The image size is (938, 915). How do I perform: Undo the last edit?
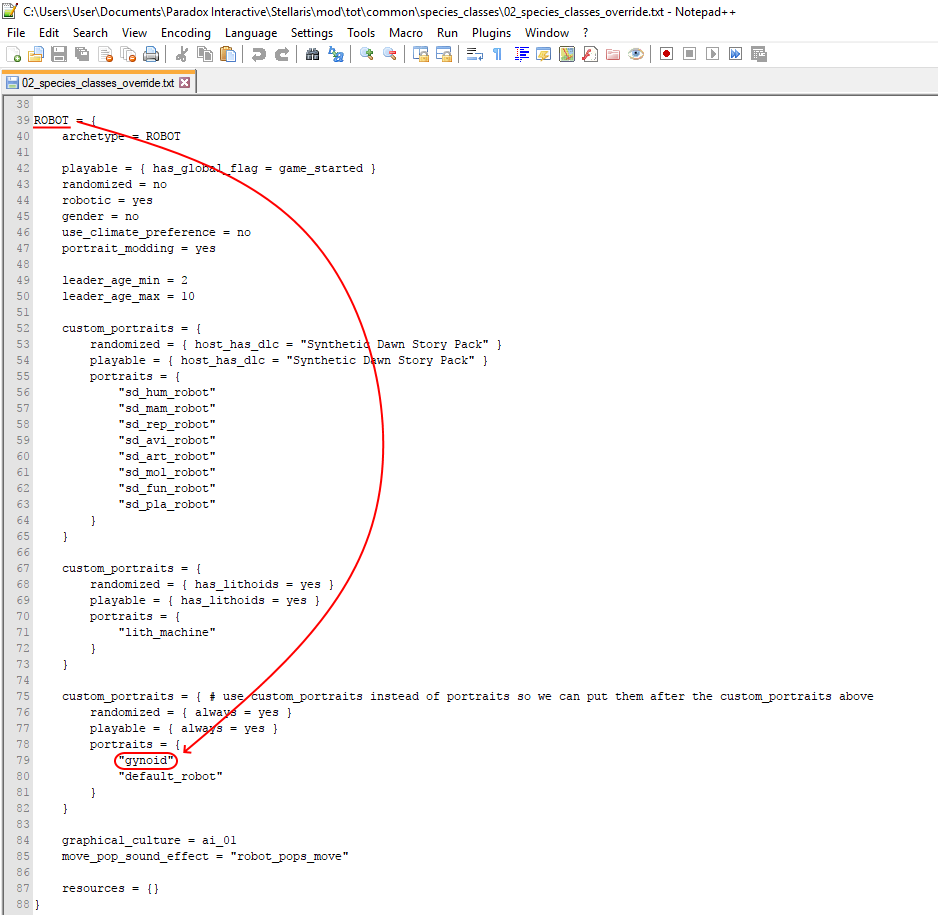click(258, 54)
